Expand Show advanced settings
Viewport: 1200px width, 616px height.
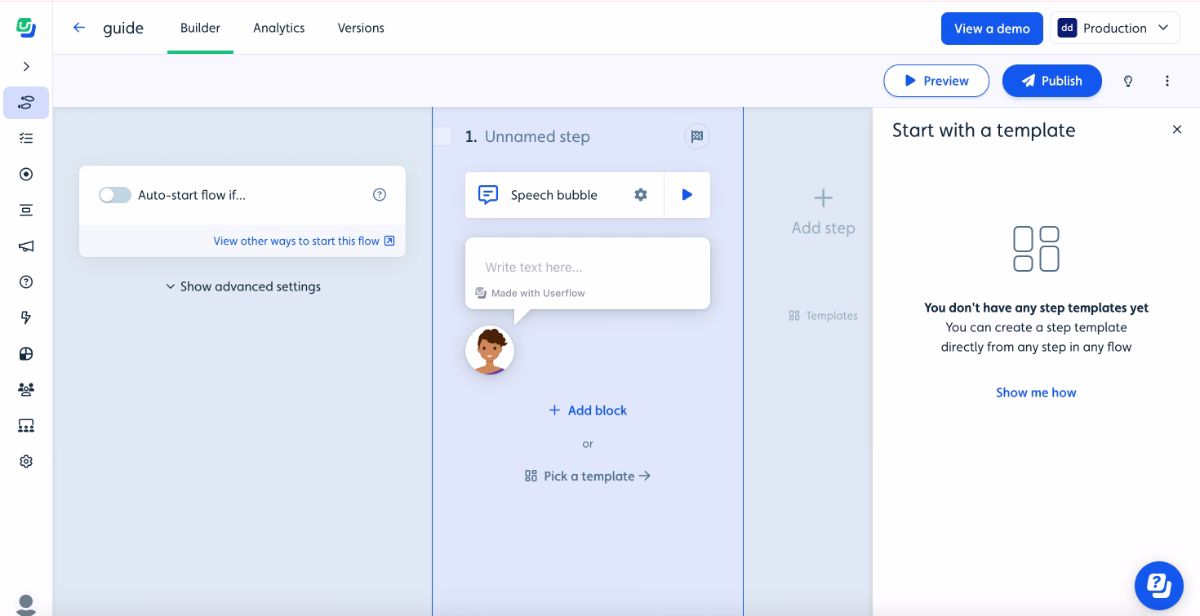242,286
